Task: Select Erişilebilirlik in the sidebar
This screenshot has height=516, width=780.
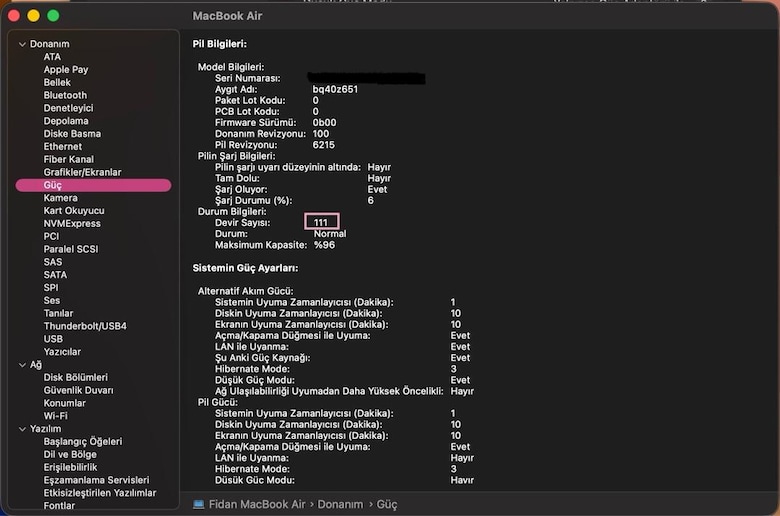Action: point(71,467)
